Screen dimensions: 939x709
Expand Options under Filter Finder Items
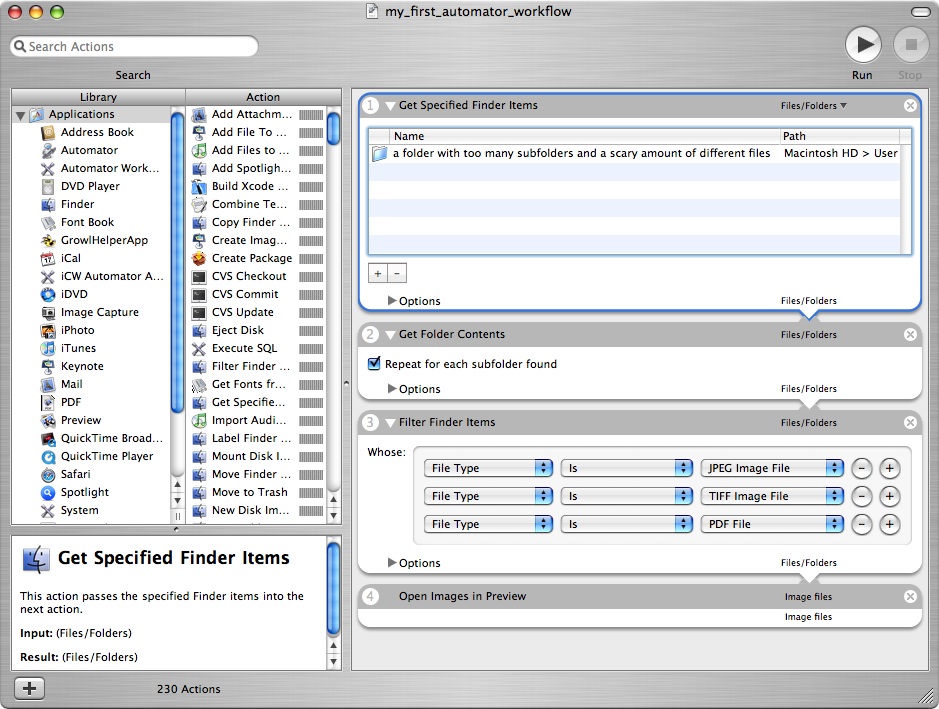point(392,562)
